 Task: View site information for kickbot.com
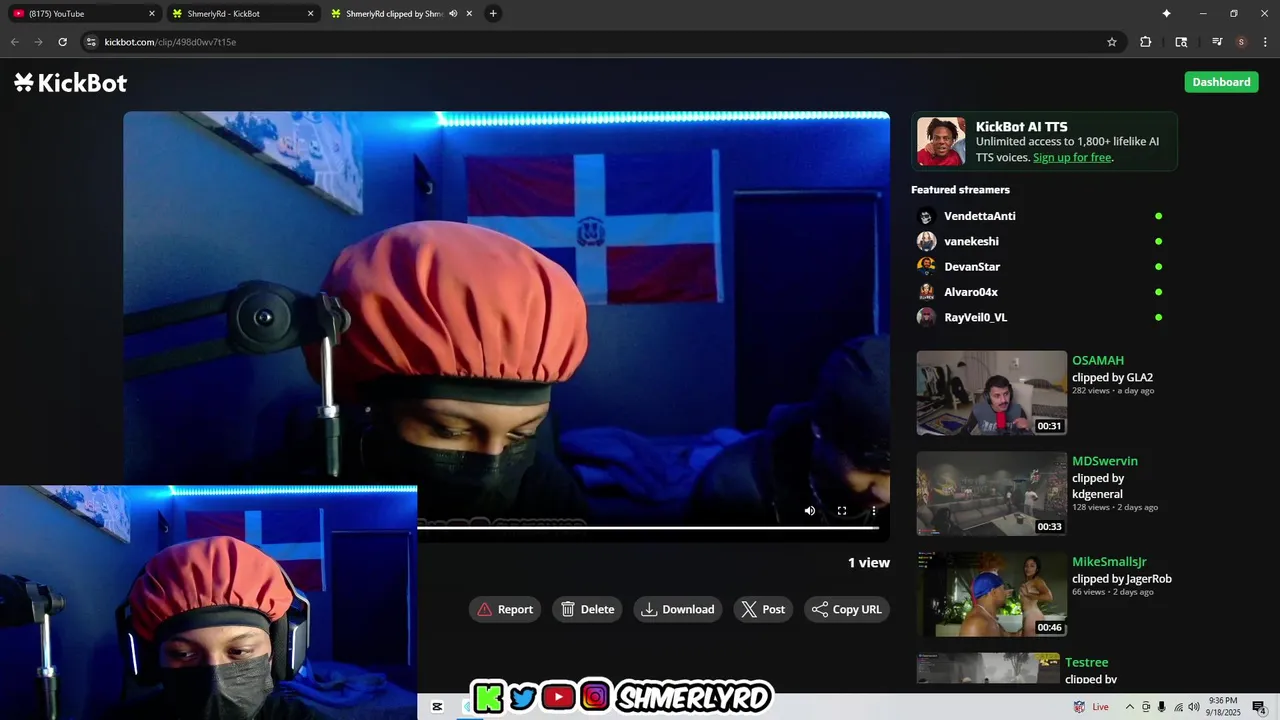91,42
